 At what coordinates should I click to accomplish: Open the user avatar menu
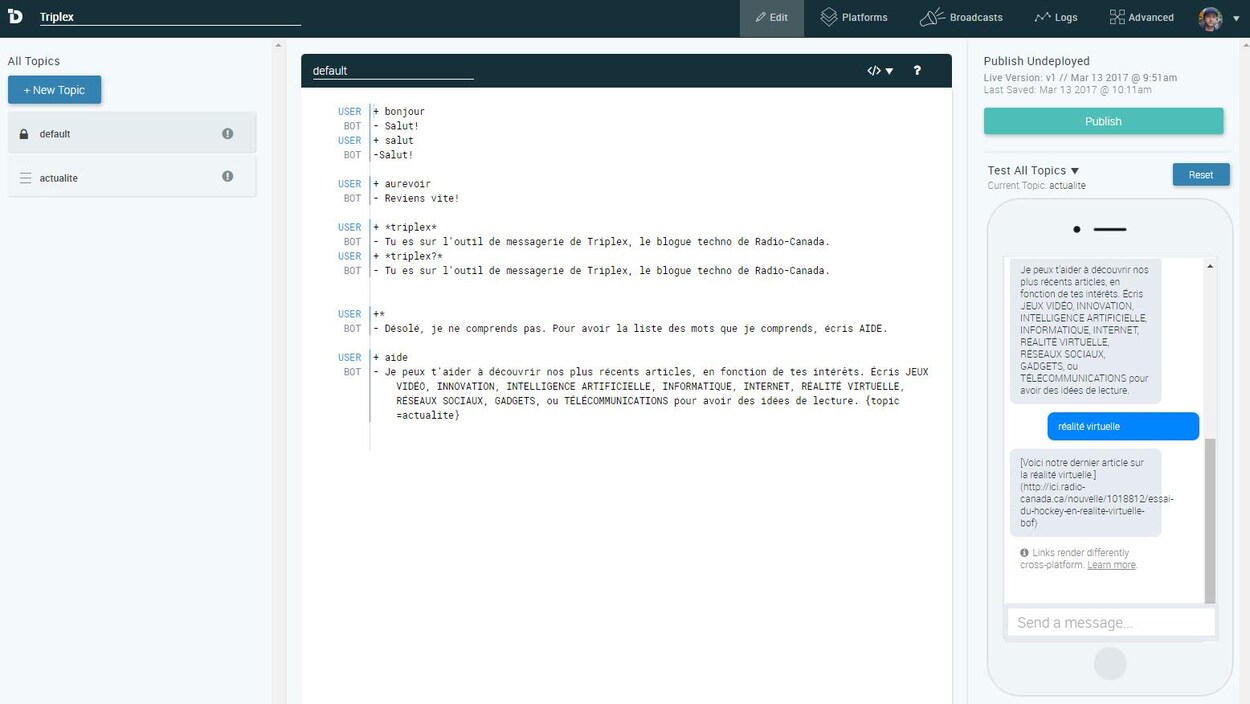1210,18
